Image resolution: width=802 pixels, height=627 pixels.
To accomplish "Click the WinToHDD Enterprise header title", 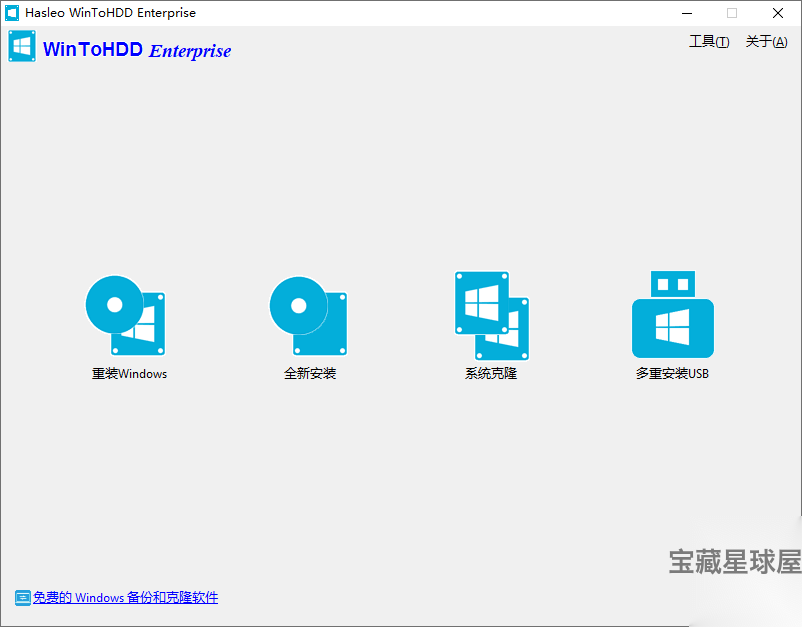I will click(137, 50).
